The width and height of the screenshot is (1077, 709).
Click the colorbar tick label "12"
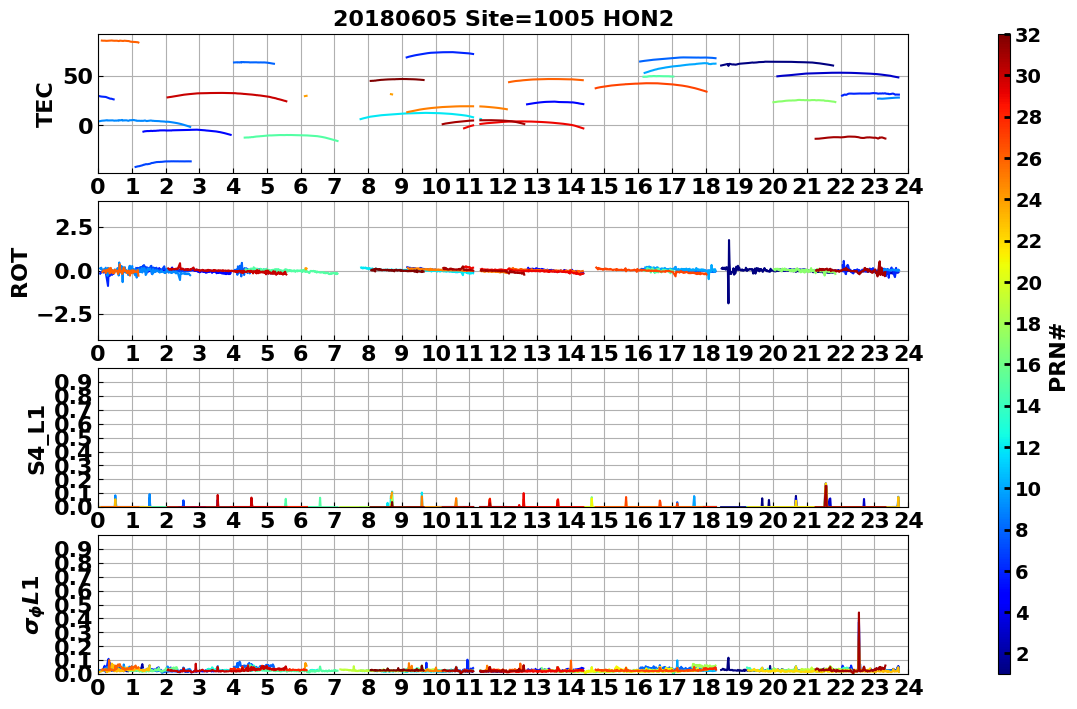pyautogui.click(x=1028, y=447)
